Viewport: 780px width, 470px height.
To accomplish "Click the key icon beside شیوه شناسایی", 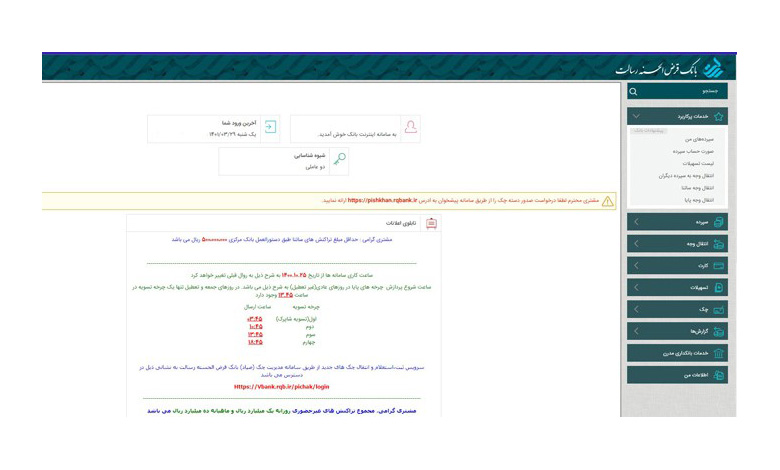I will pyautogui.click(x=340, y=160).
